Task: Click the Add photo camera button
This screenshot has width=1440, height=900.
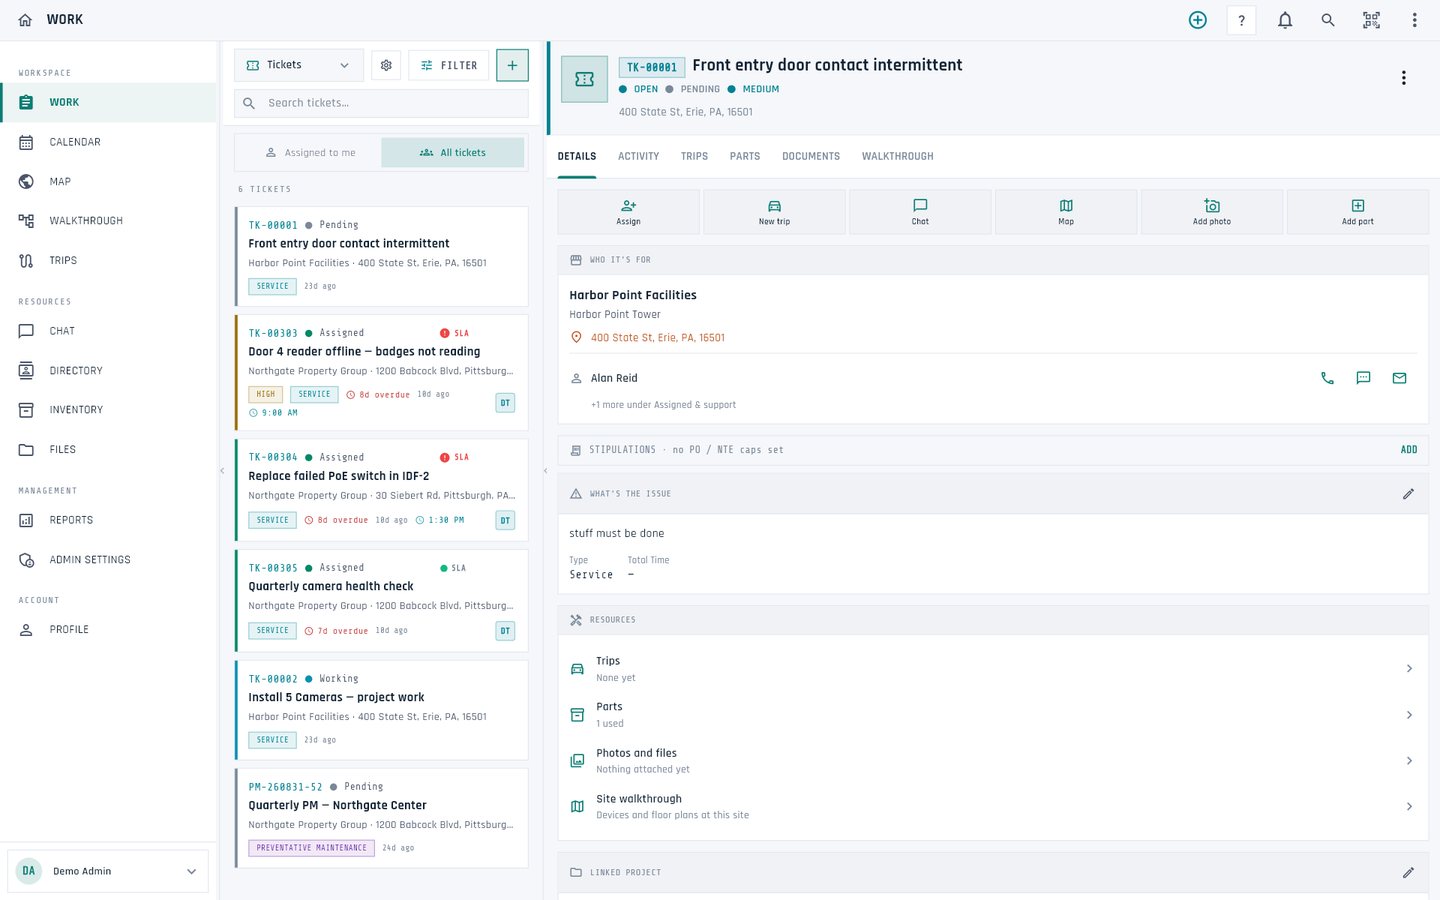Action: click(1212, 212)
